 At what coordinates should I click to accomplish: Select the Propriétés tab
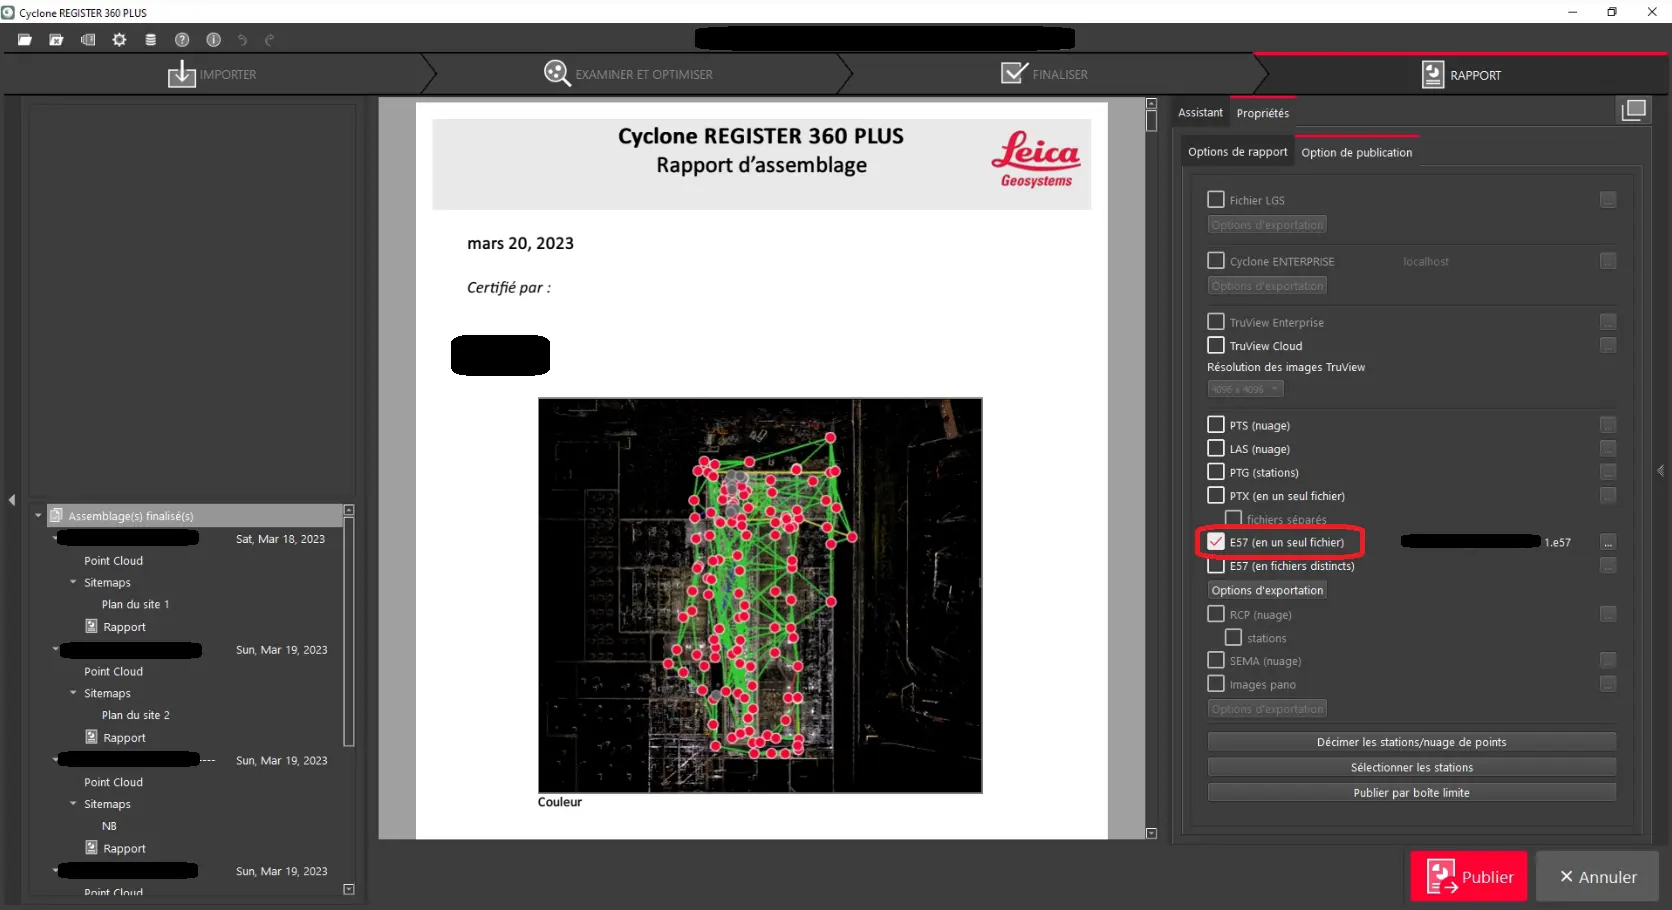pyautogui.click(x=1263, y=113)
